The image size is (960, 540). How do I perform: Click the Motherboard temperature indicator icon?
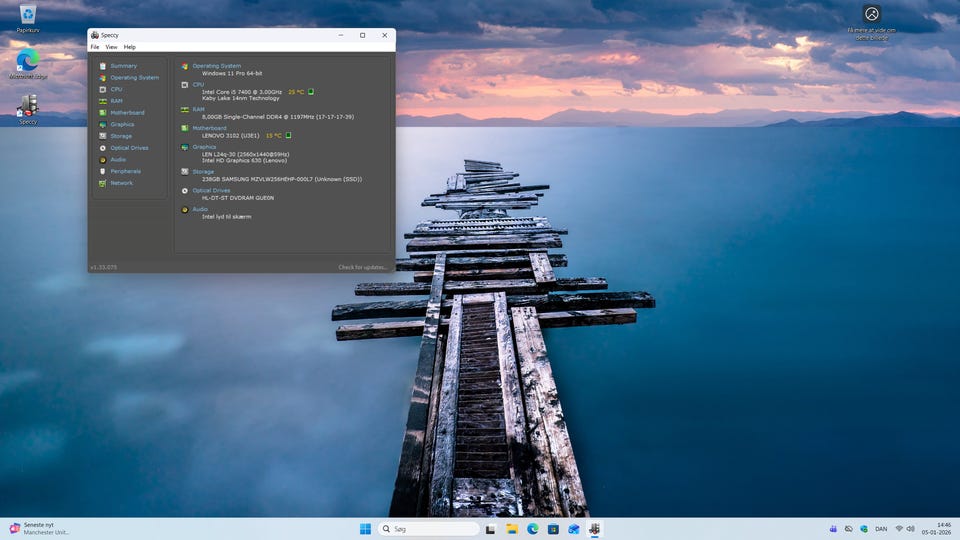[289, 135]
